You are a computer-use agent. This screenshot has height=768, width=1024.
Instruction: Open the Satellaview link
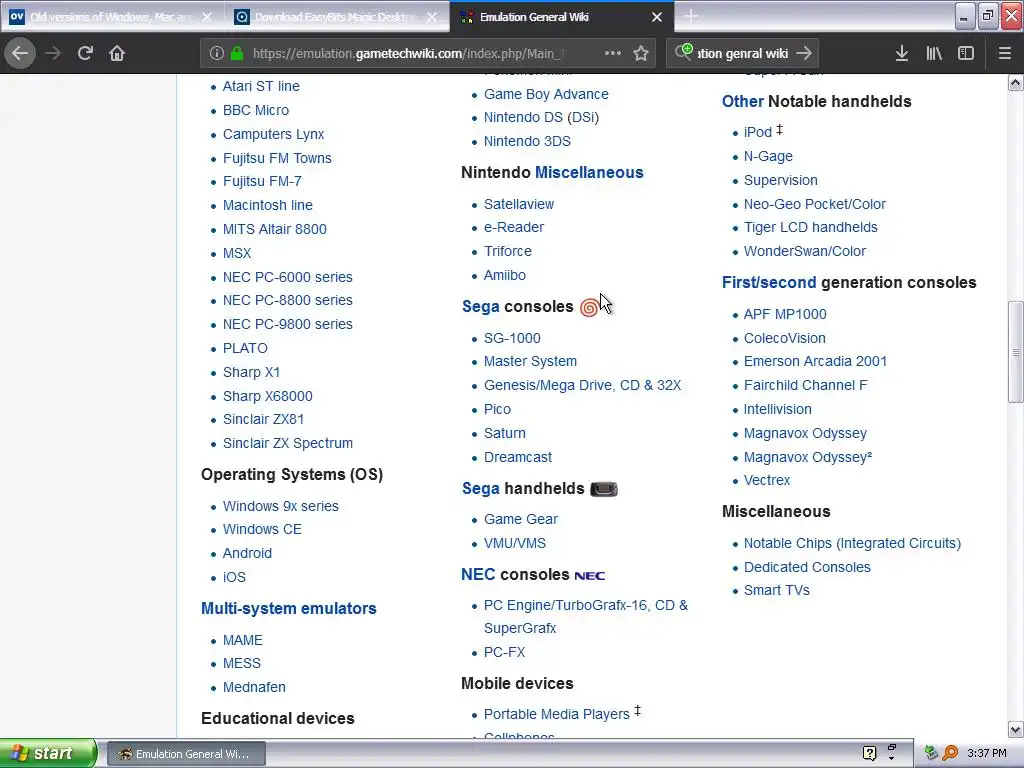tap(519, 204)
